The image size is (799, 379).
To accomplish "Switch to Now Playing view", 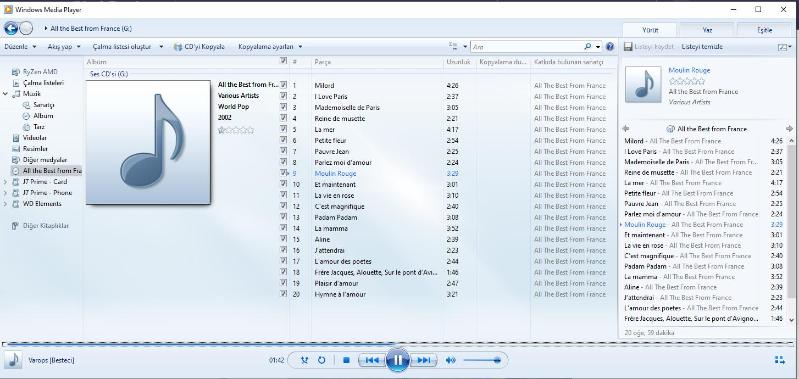I will 780,360.
